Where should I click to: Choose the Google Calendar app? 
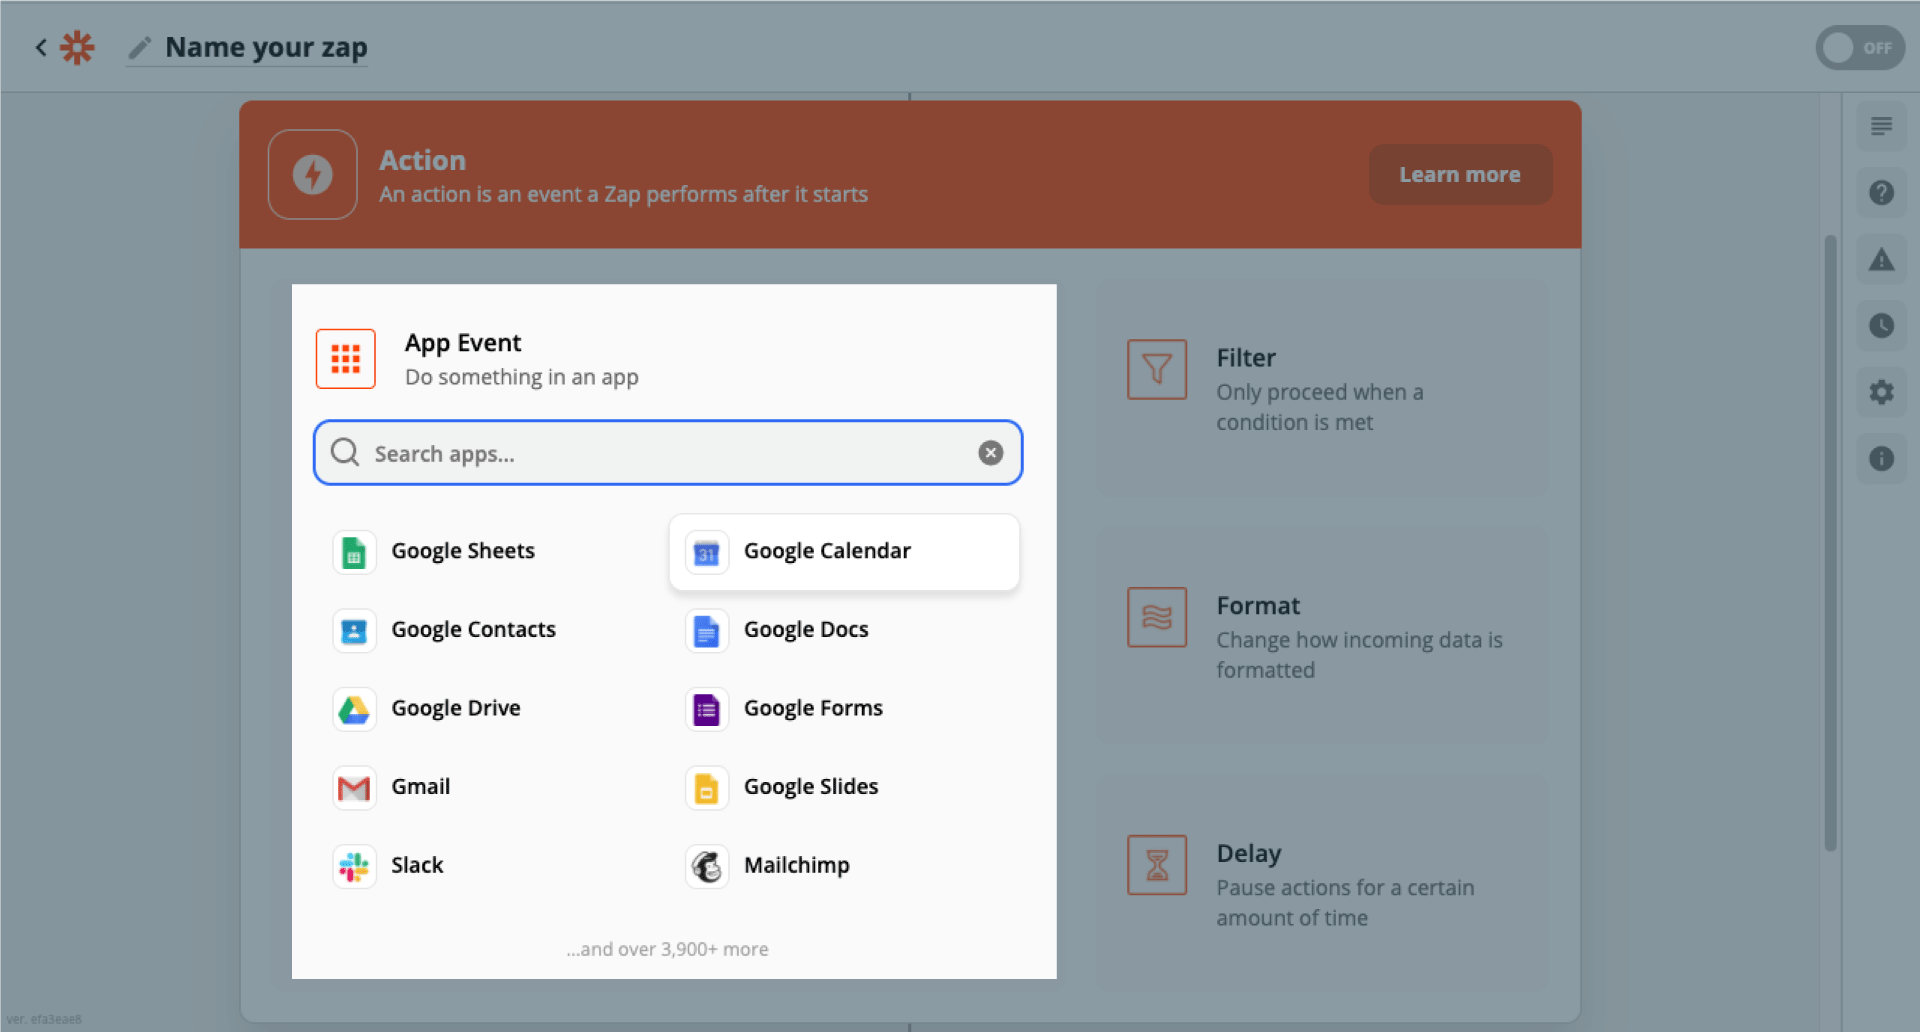tap(844, 552)
